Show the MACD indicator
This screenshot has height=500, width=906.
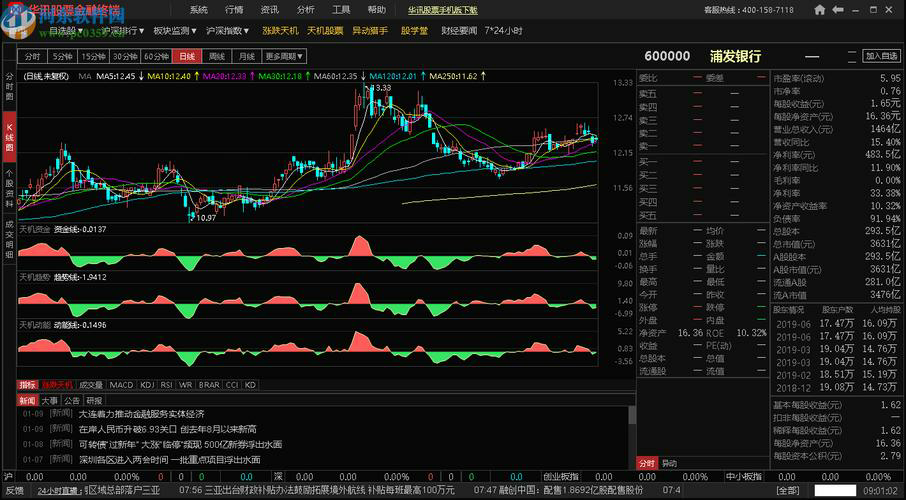click(x=121, y=384)
